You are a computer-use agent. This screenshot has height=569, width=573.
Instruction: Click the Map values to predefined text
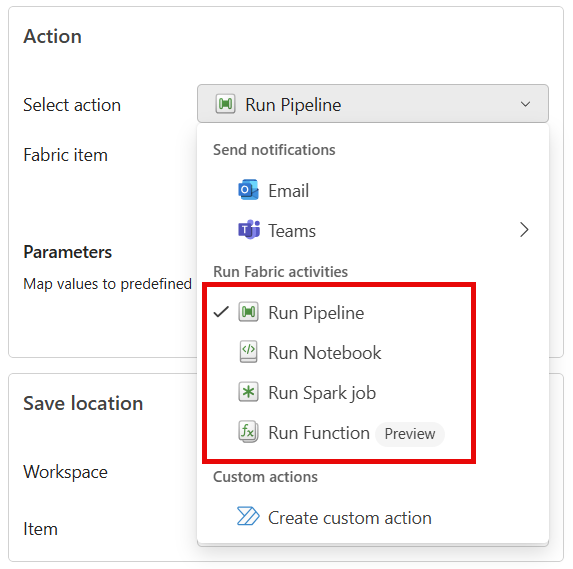107,284
